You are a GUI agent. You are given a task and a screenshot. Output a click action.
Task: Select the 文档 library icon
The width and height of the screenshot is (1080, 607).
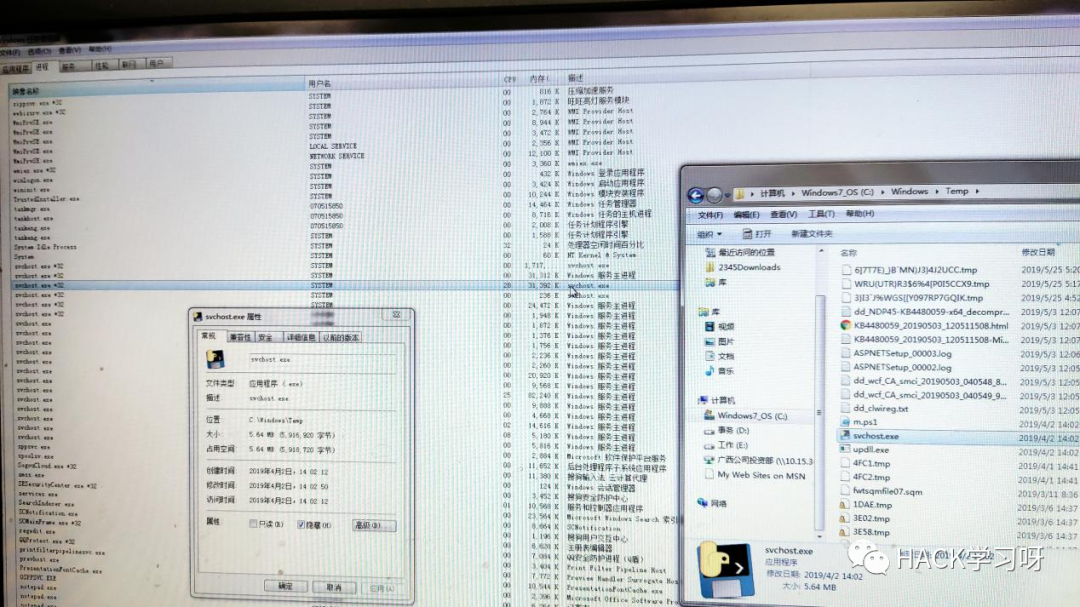pos(709,356)
